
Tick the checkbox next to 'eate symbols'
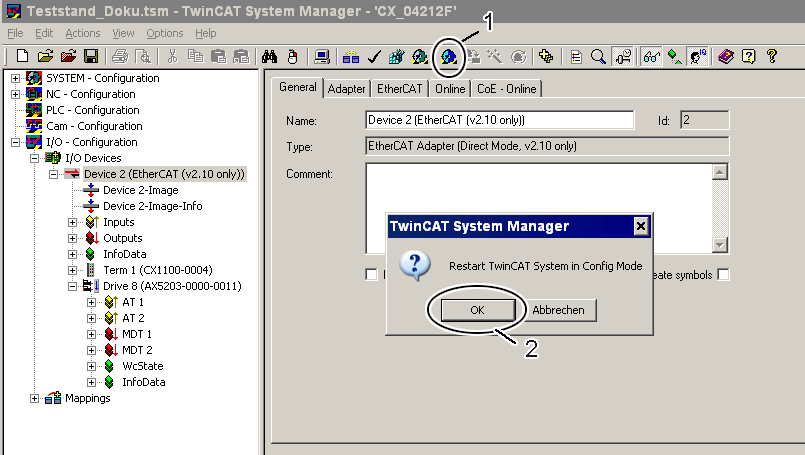[x=723, y=275]
